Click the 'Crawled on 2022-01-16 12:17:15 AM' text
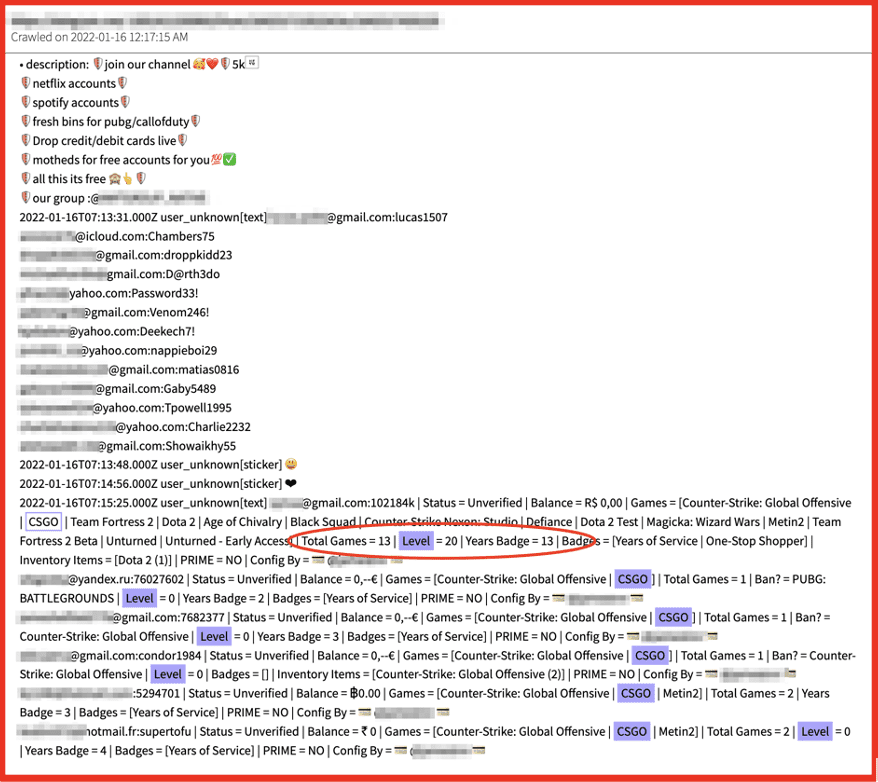Screen dimensions: 878x782 tap(100, 37)
